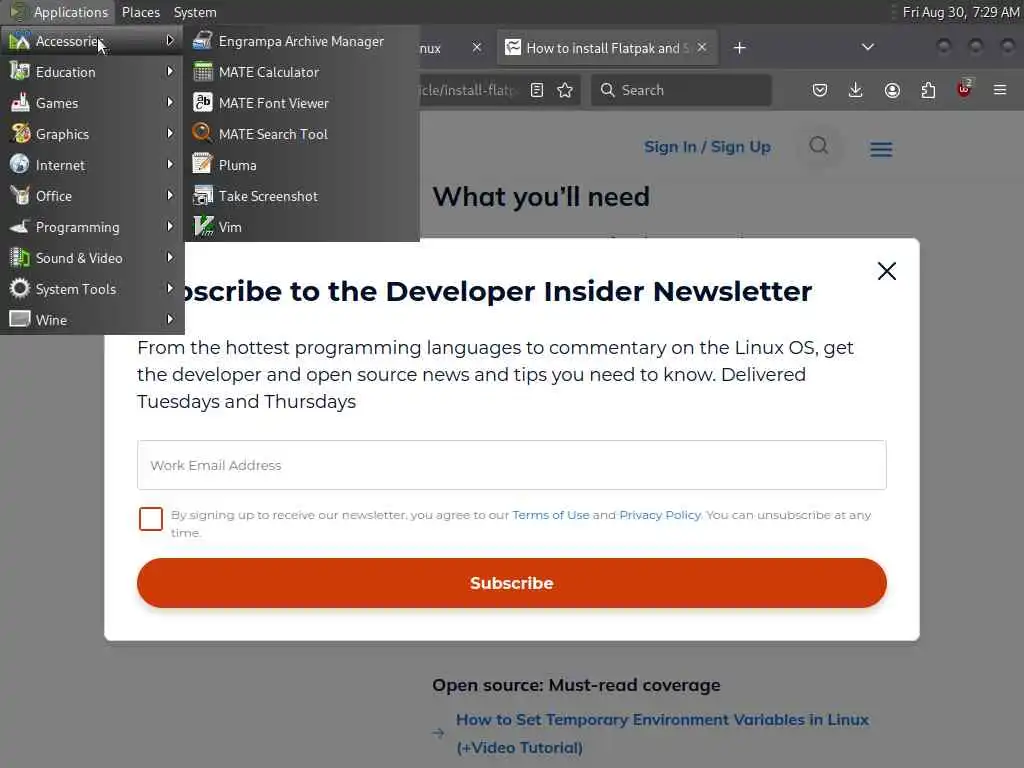
Task: Open the Terms of Use link
Action: click(x=551, y=515)
